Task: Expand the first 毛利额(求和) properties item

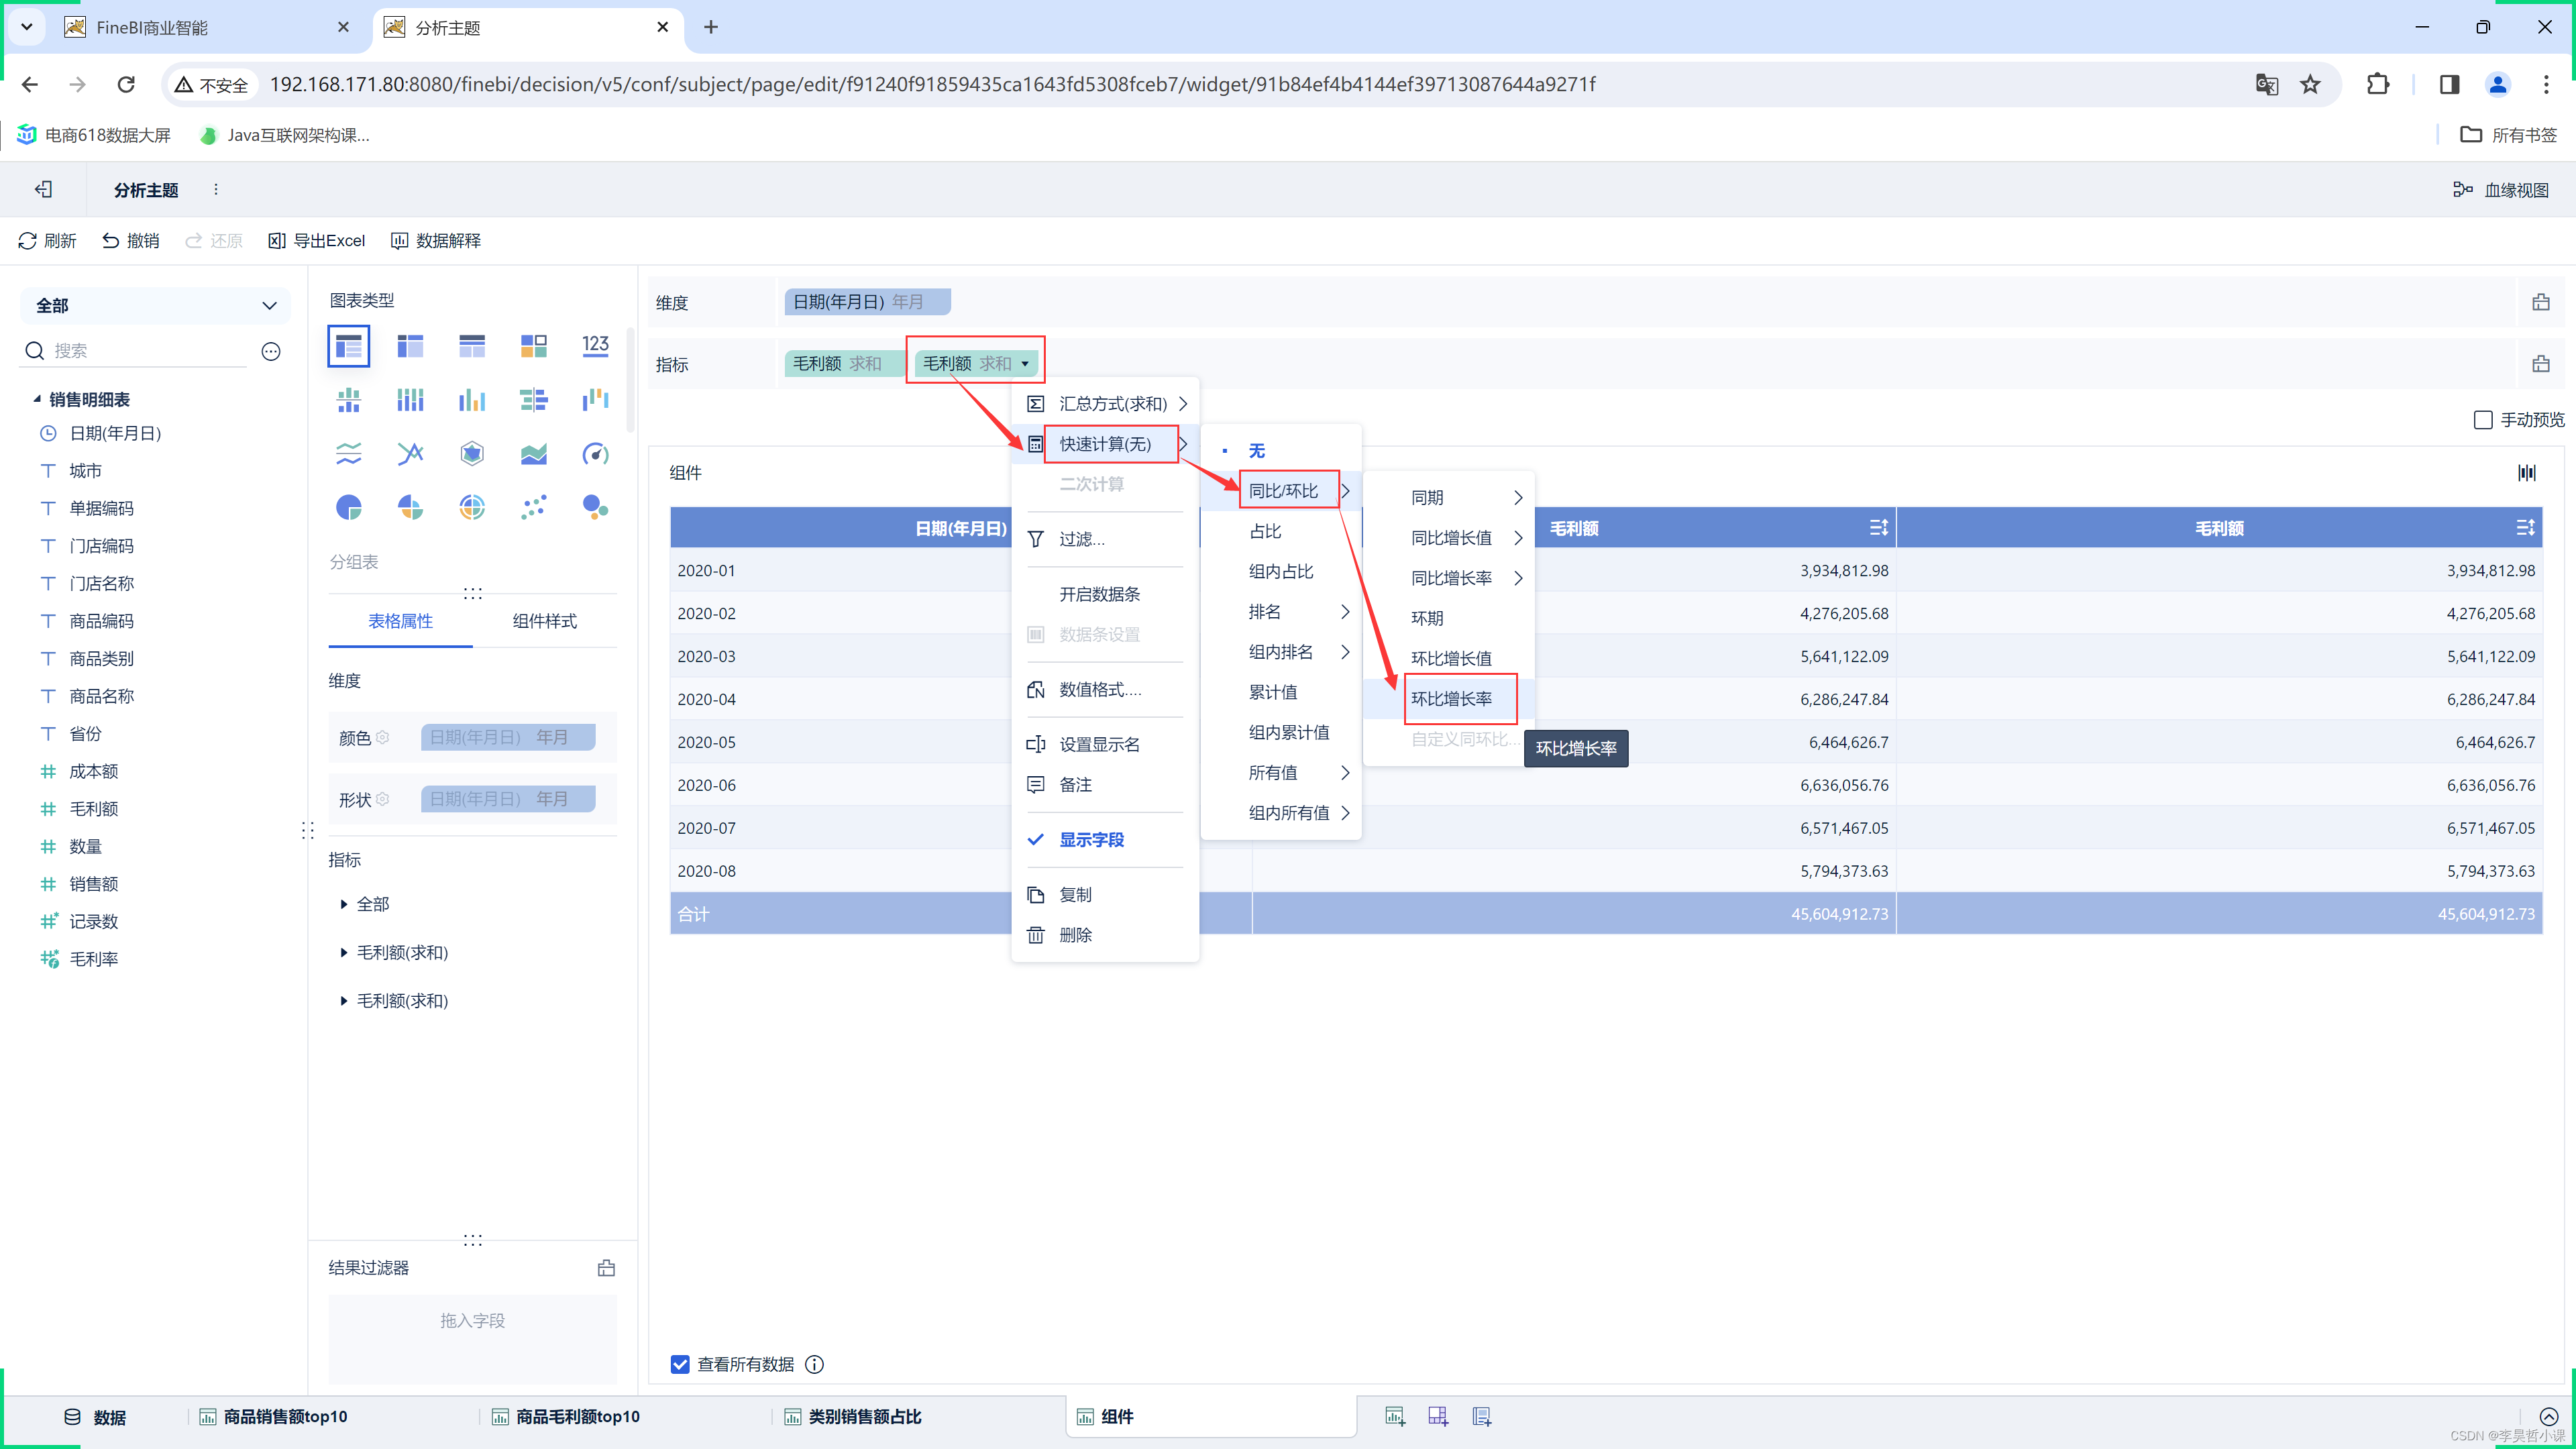Action: pos(344,952)
